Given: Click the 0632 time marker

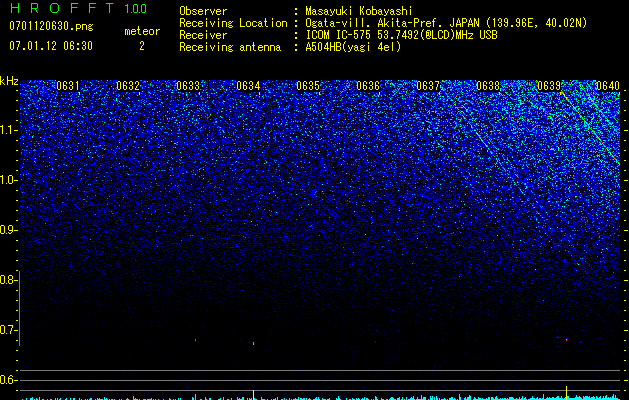Looking at the screenshot, I should [128, 86].
